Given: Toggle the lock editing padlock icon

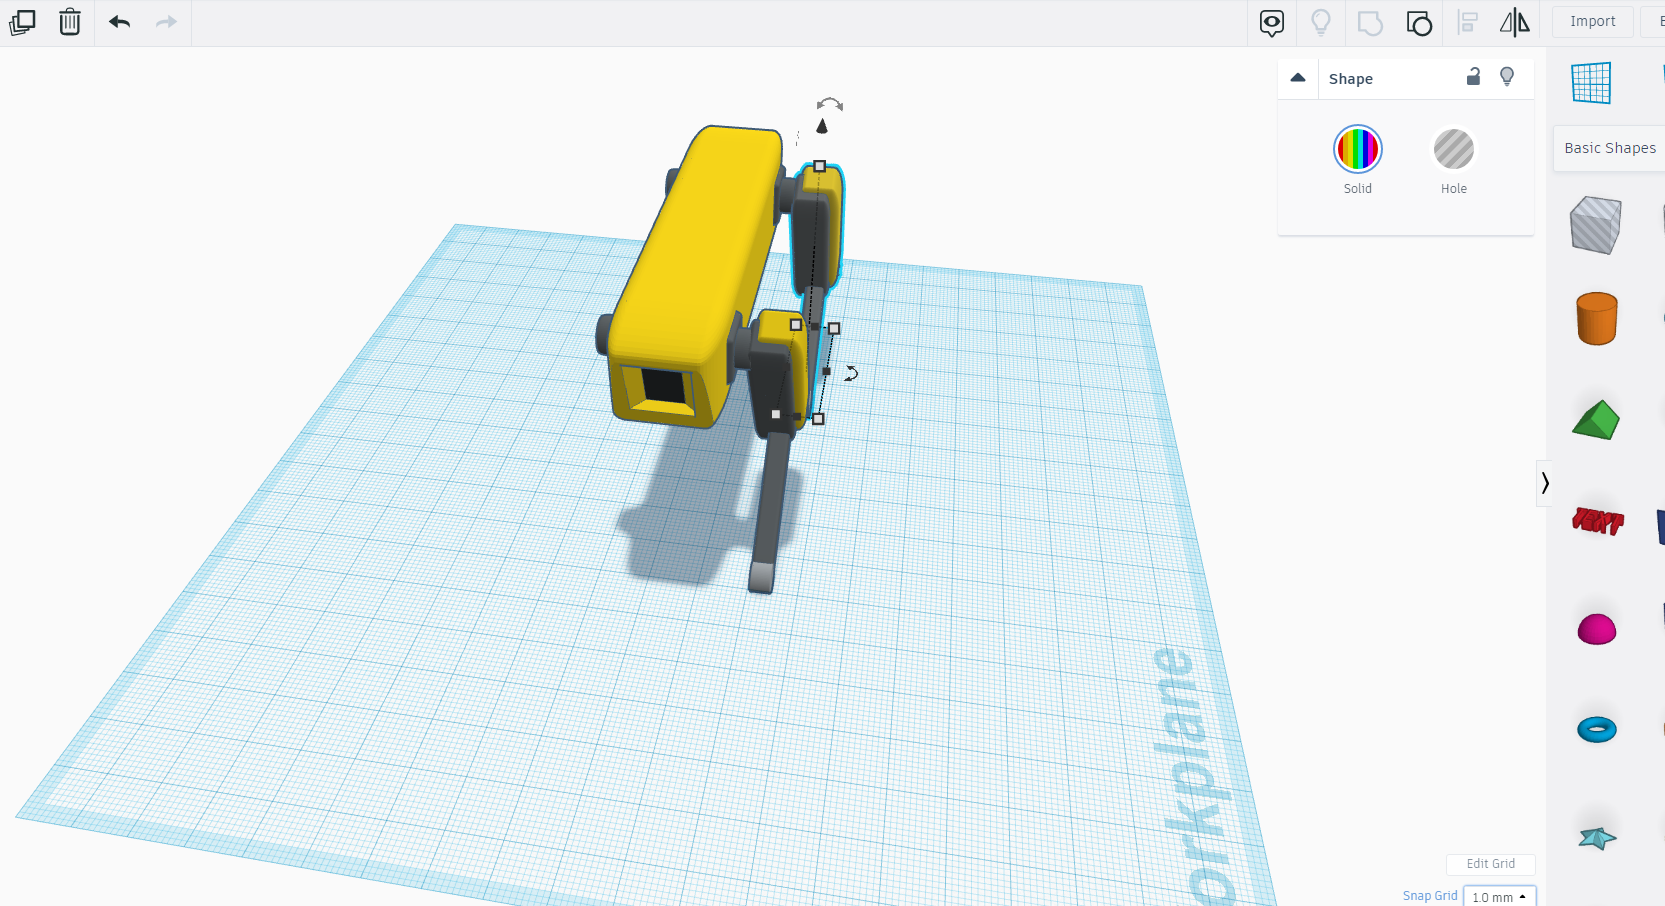Looking at the screenshot, I should 1473,76.
